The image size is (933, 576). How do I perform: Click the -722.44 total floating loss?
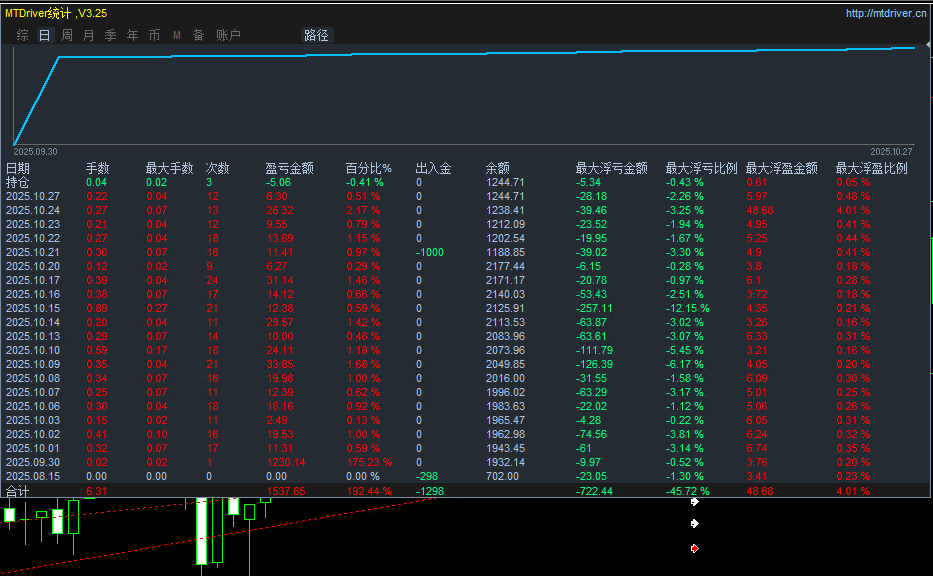click(594, 491)
